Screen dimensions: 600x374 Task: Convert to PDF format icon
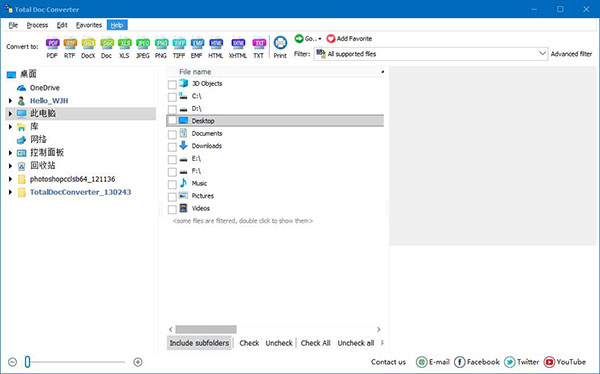(x=52, y=43)
